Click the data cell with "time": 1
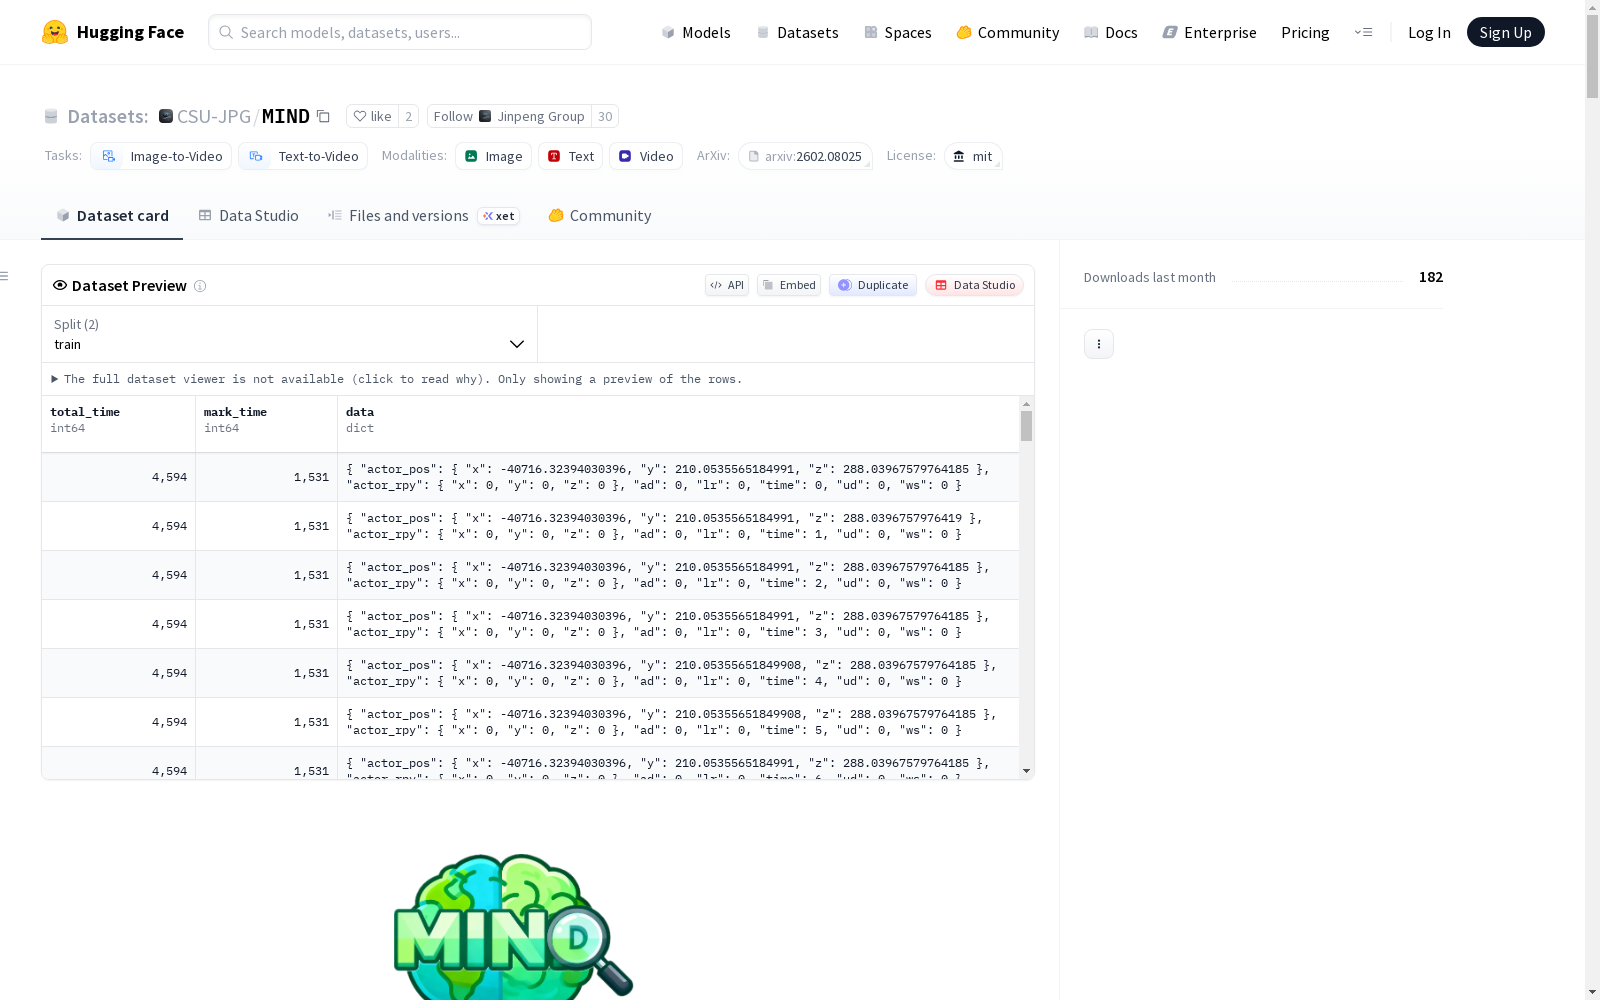Image resolution: width=1600 pixels, height=1000 pixels. pyautogui.click(x=679, y=526)
